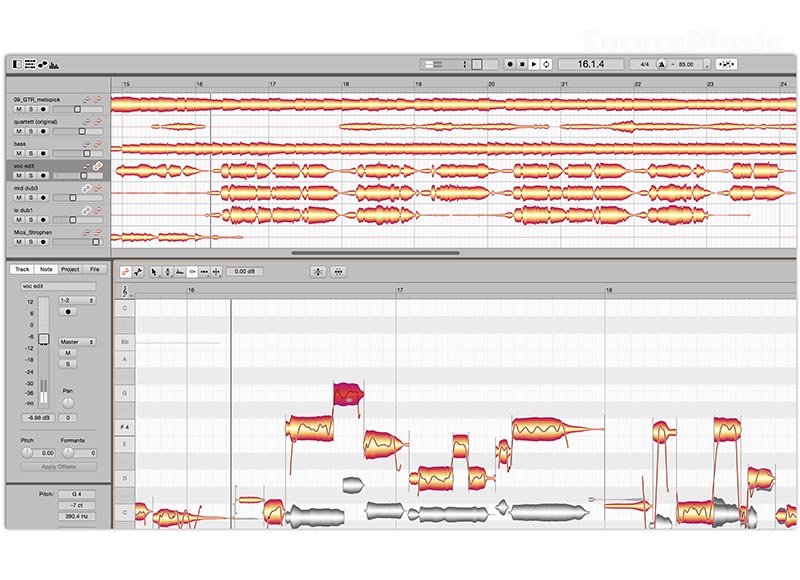Open the 1-2 input channel dropdown

[77, 300]
